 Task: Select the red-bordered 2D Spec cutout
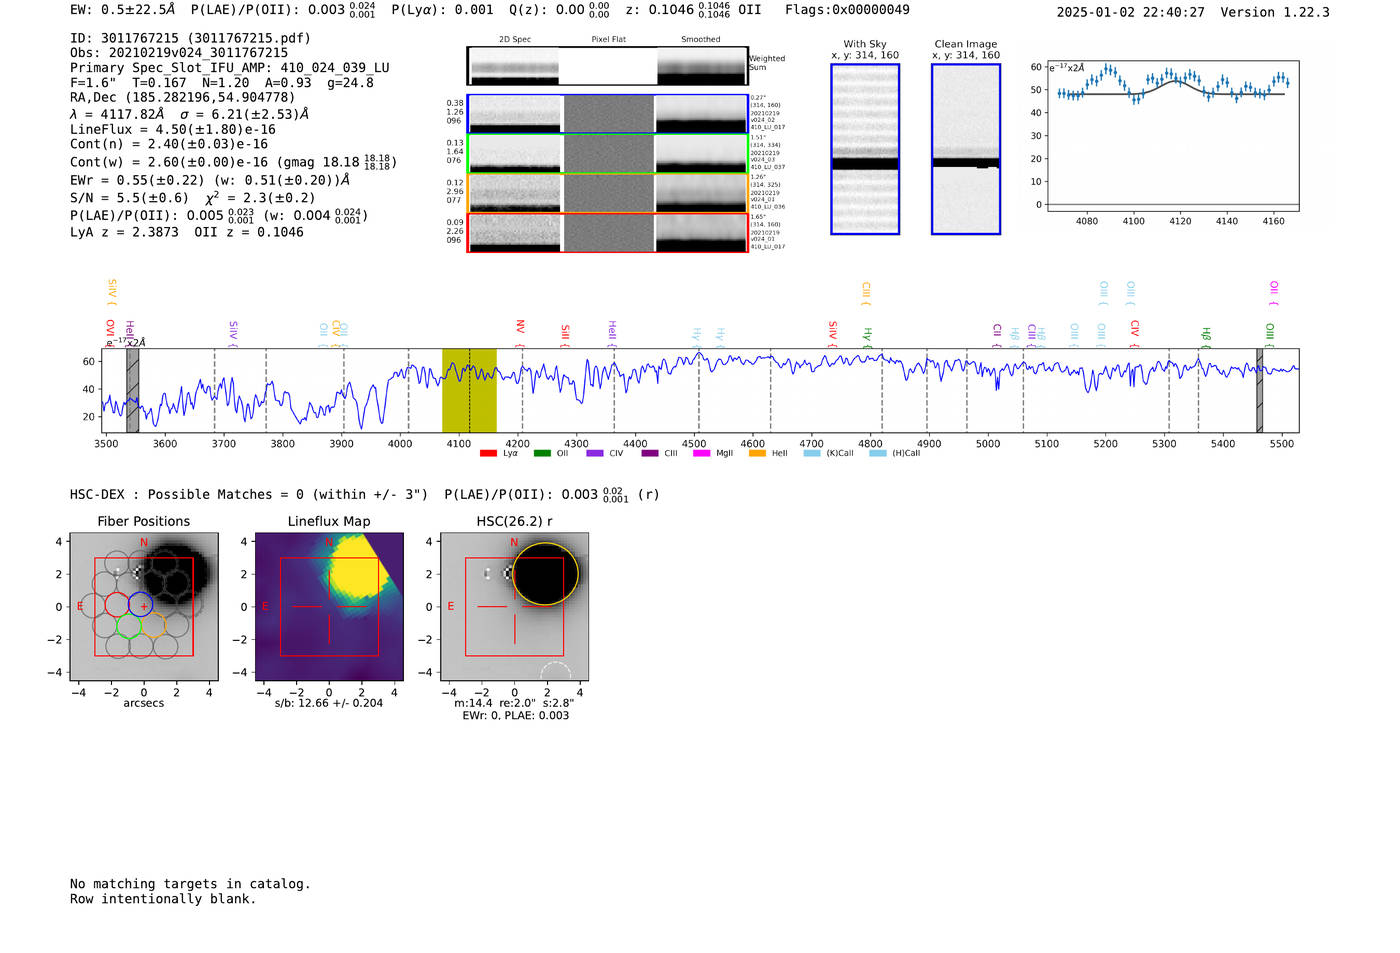tap(515, 233)
